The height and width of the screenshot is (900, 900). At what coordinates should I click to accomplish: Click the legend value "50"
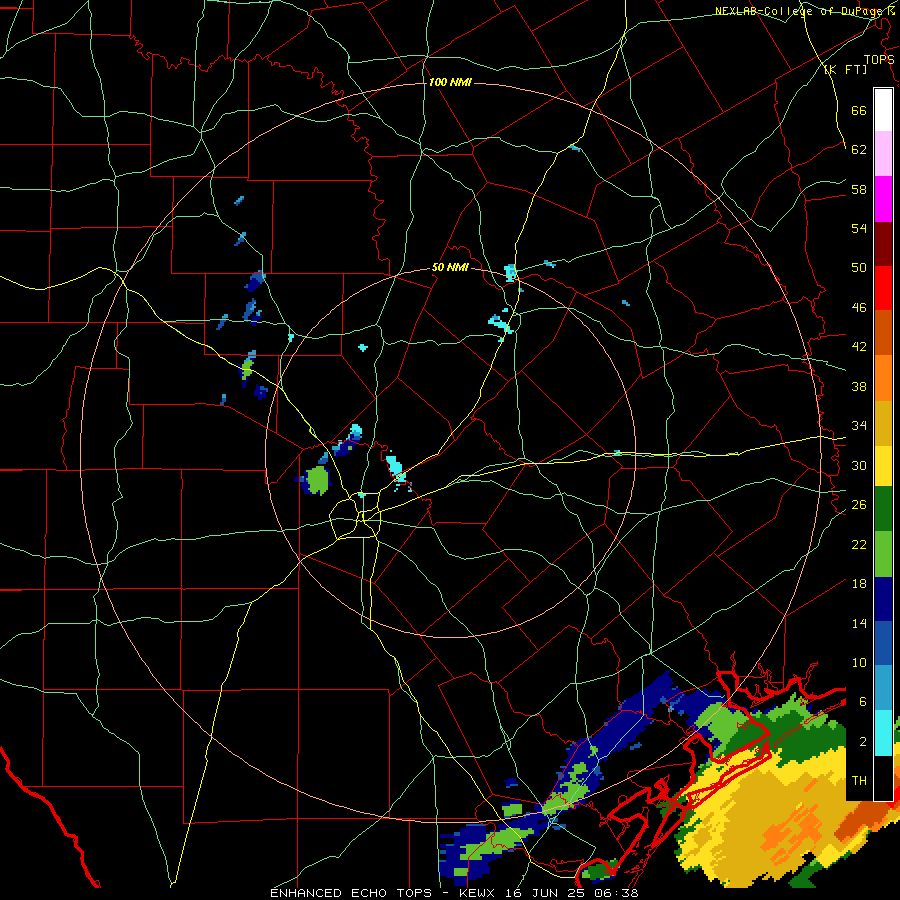pyautogui.click(x=859, y=268)
